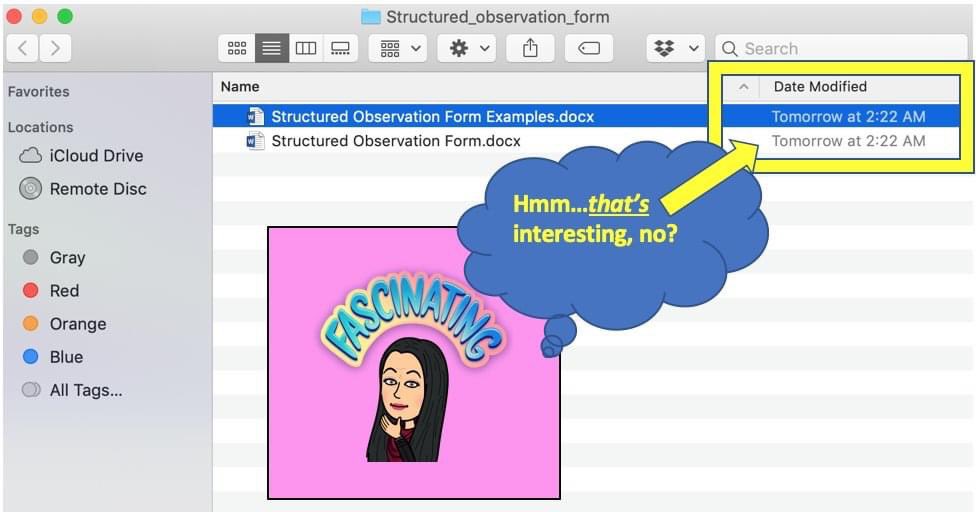Show All Tags in sidebar
The height and width of the screenshot is (512, 978).
point(72,390)
